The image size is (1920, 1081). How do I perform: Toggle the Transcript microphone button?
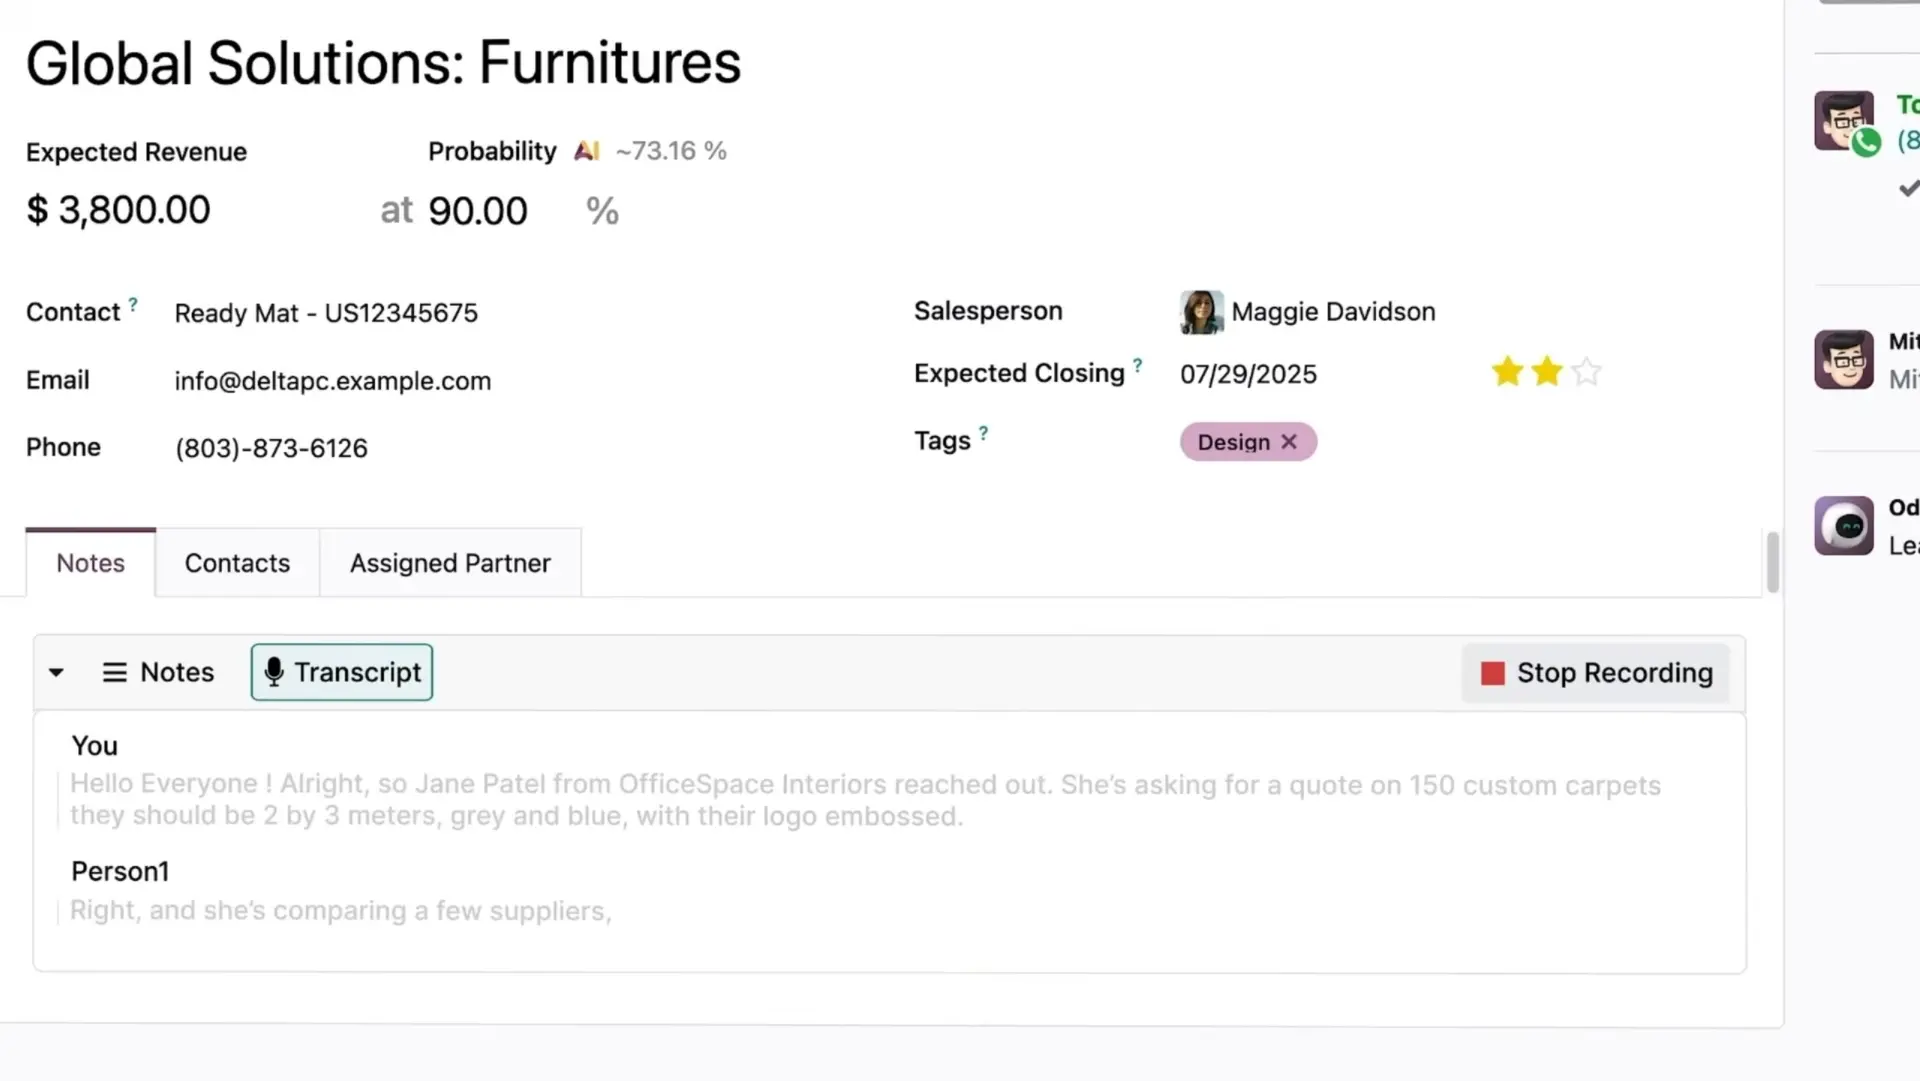342,673
